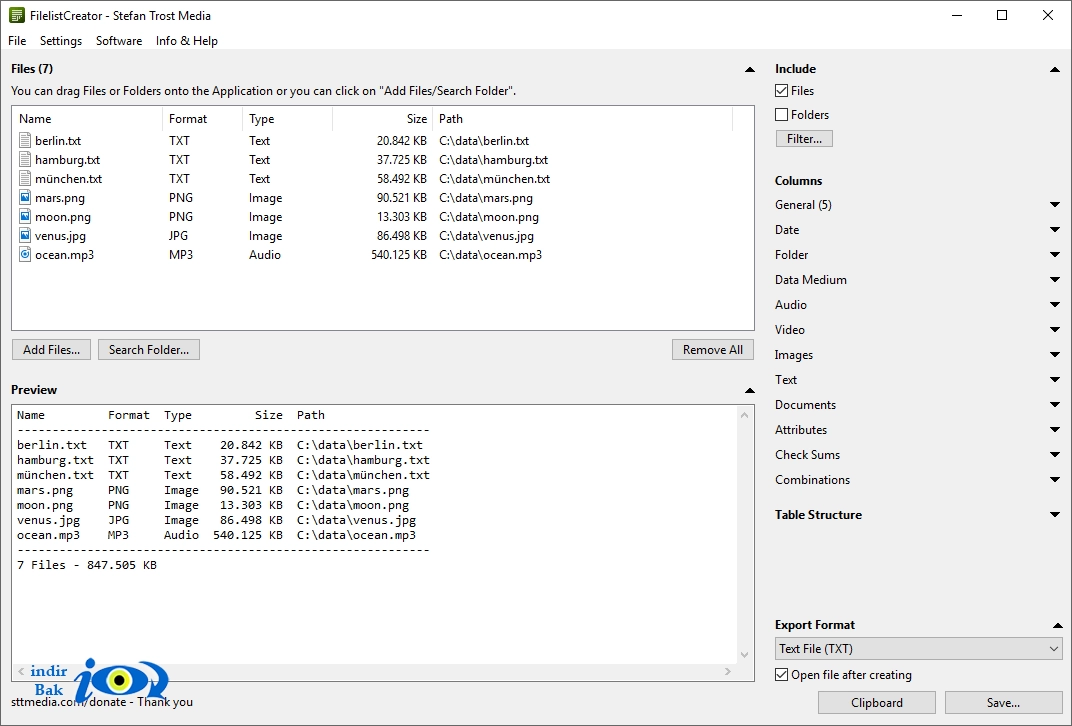Expand the Combinations columns group
Image resolution: width=1072 pixels, height=726 pixels.
tap(1054, 479)
